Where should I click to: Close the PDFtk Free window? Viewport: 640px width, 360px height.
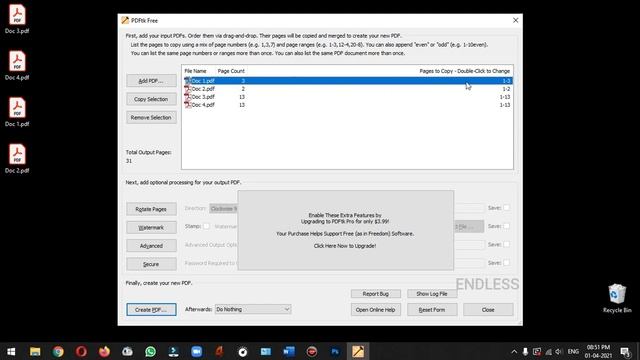516,20
